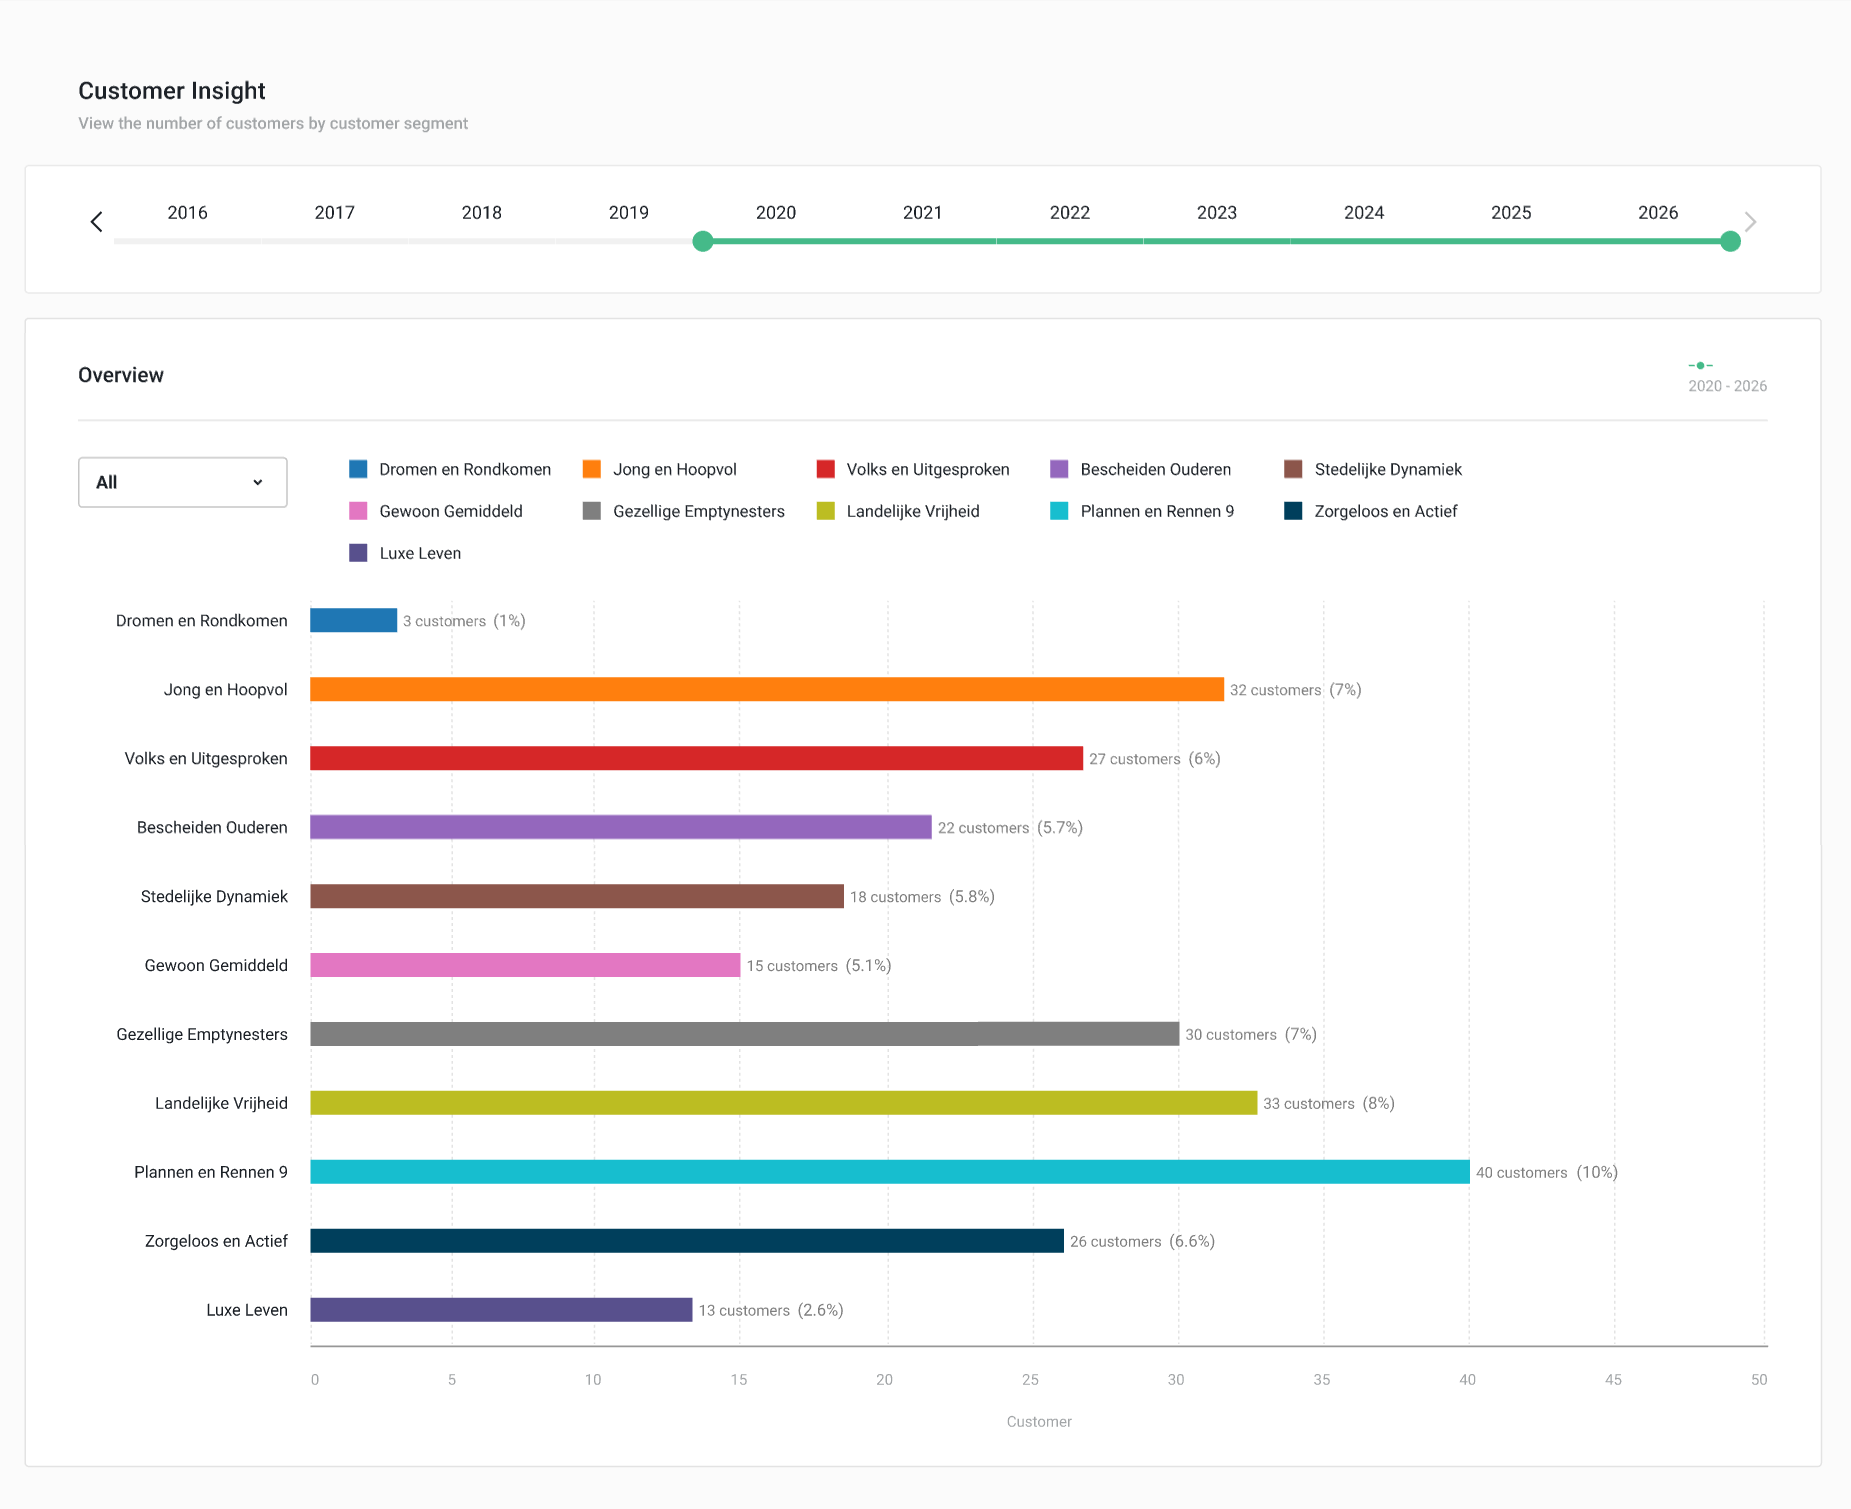Click the Landelijke Vrijheid chart bar
The height and width of the screenshot is (1509, 1851).
(x=783, y=1103)
